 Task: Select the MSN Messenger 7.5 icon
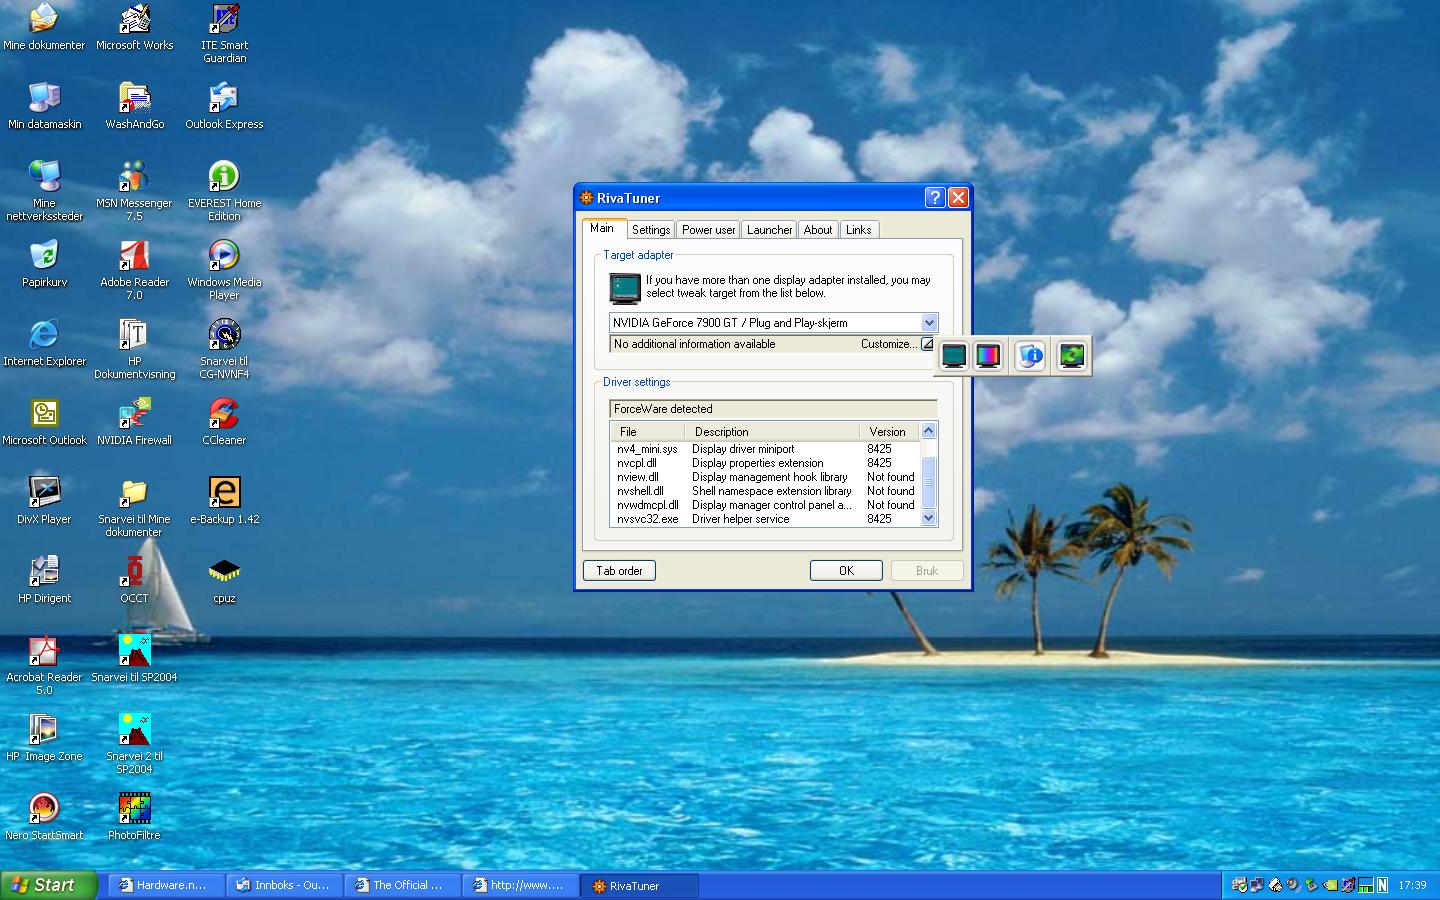[x=134, y=190]
